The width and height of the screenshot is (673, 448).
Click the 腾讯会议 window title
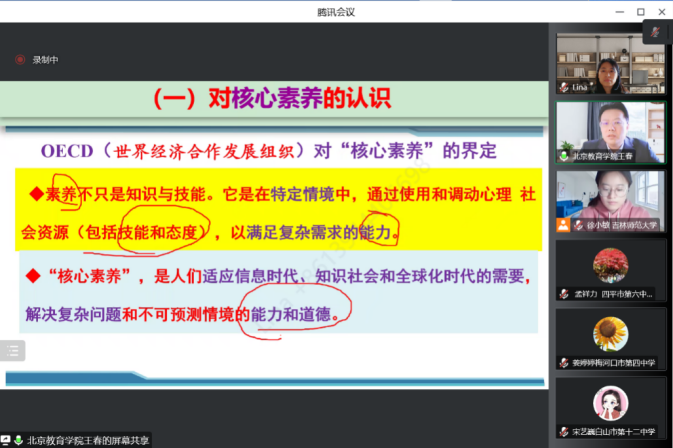click(x=336, y=11)
